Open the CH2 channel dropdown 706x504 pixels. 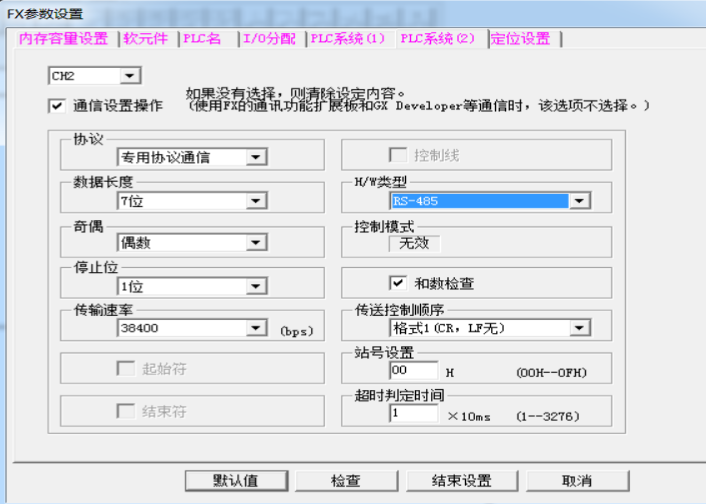click(130, 76)
